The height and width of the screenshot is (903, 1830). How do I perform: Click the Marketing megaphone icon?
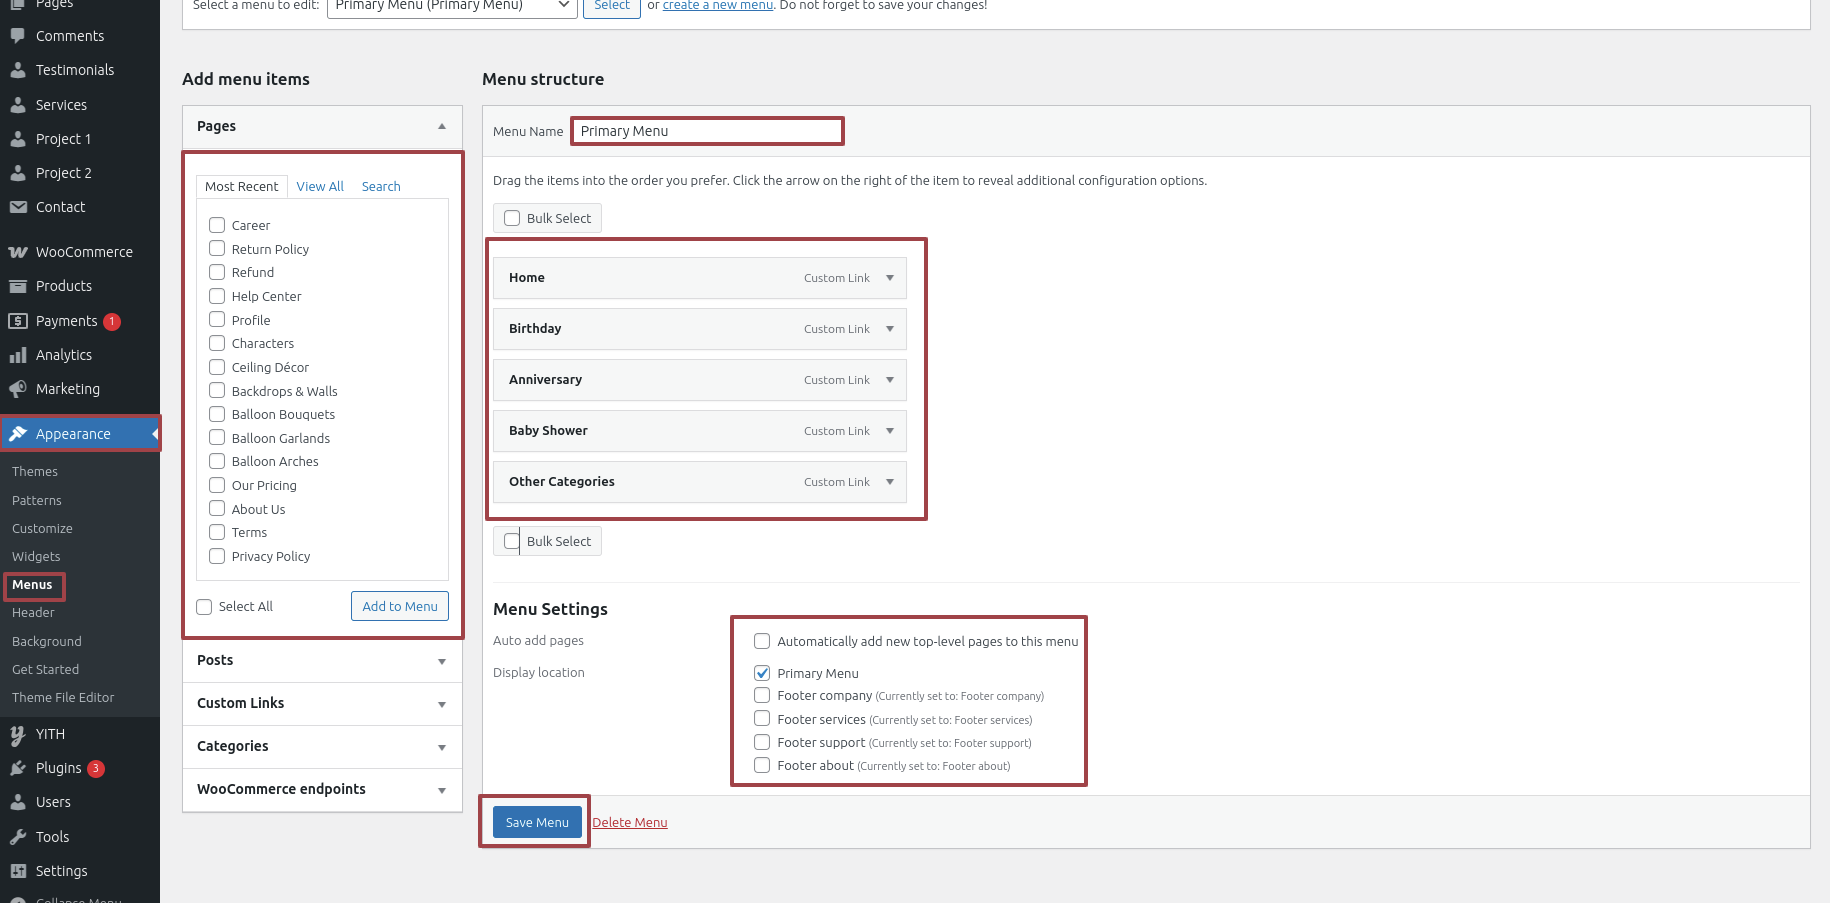click(18, 389)
